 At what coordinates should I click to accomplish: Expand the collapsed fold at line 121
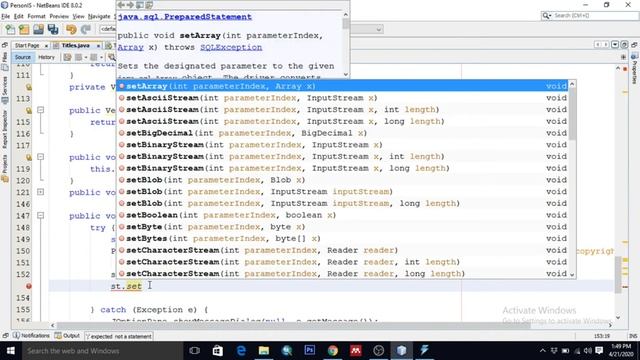[40, 192]
